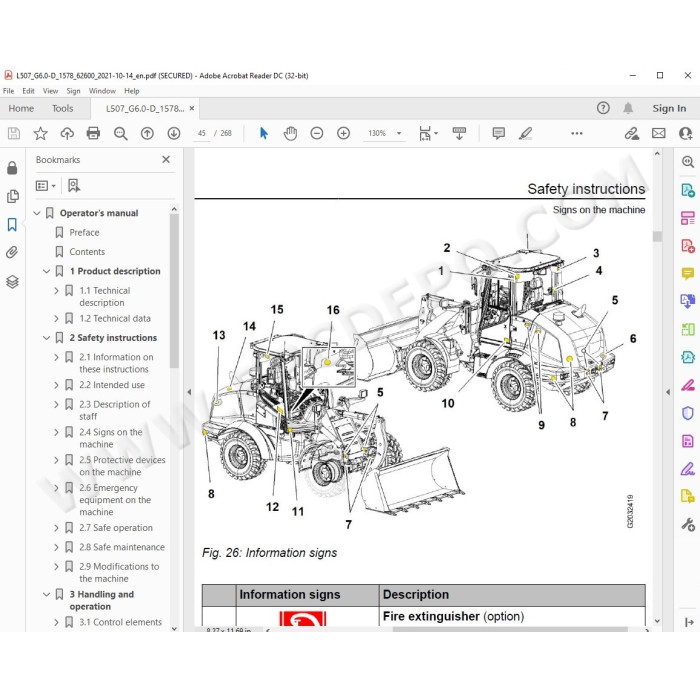This screenshot has height=700, width=700.
Task: Click the scrolling mode download icon
Action: [459, 133]
